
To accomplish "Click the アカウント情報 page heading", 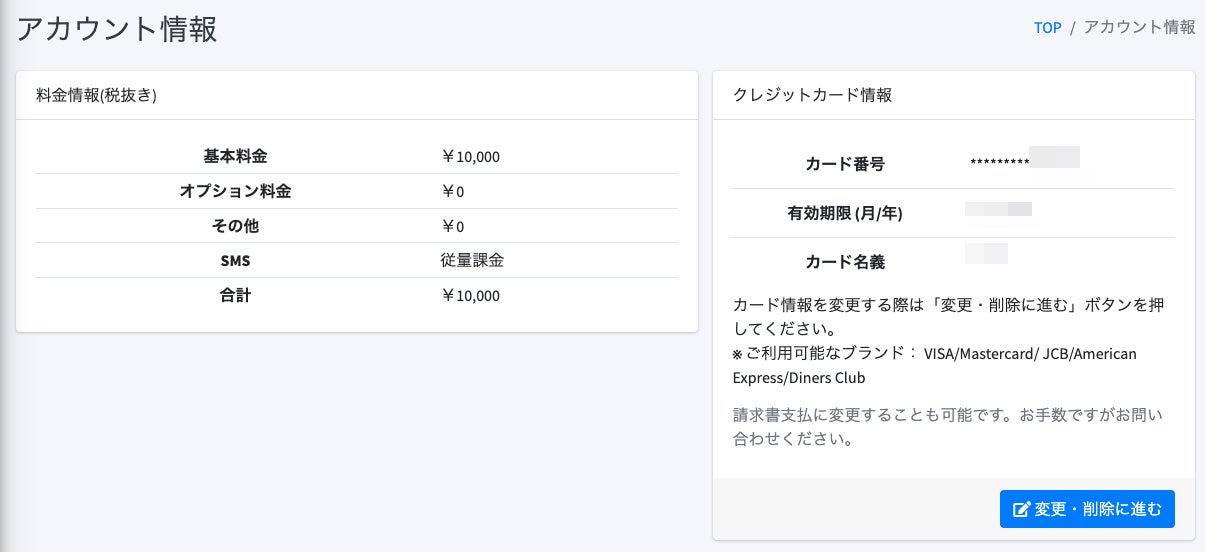I will pos(117,29).
